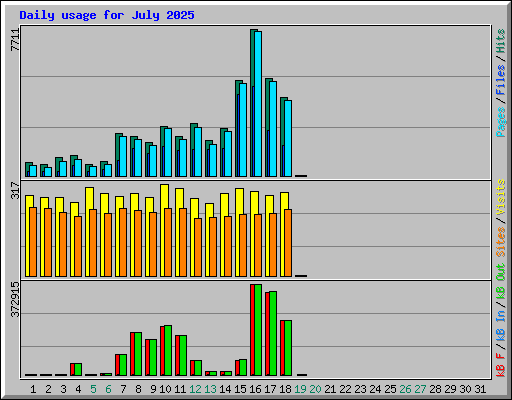
Task: Click day label 29 on the x-axis
Action: point(450,389)
